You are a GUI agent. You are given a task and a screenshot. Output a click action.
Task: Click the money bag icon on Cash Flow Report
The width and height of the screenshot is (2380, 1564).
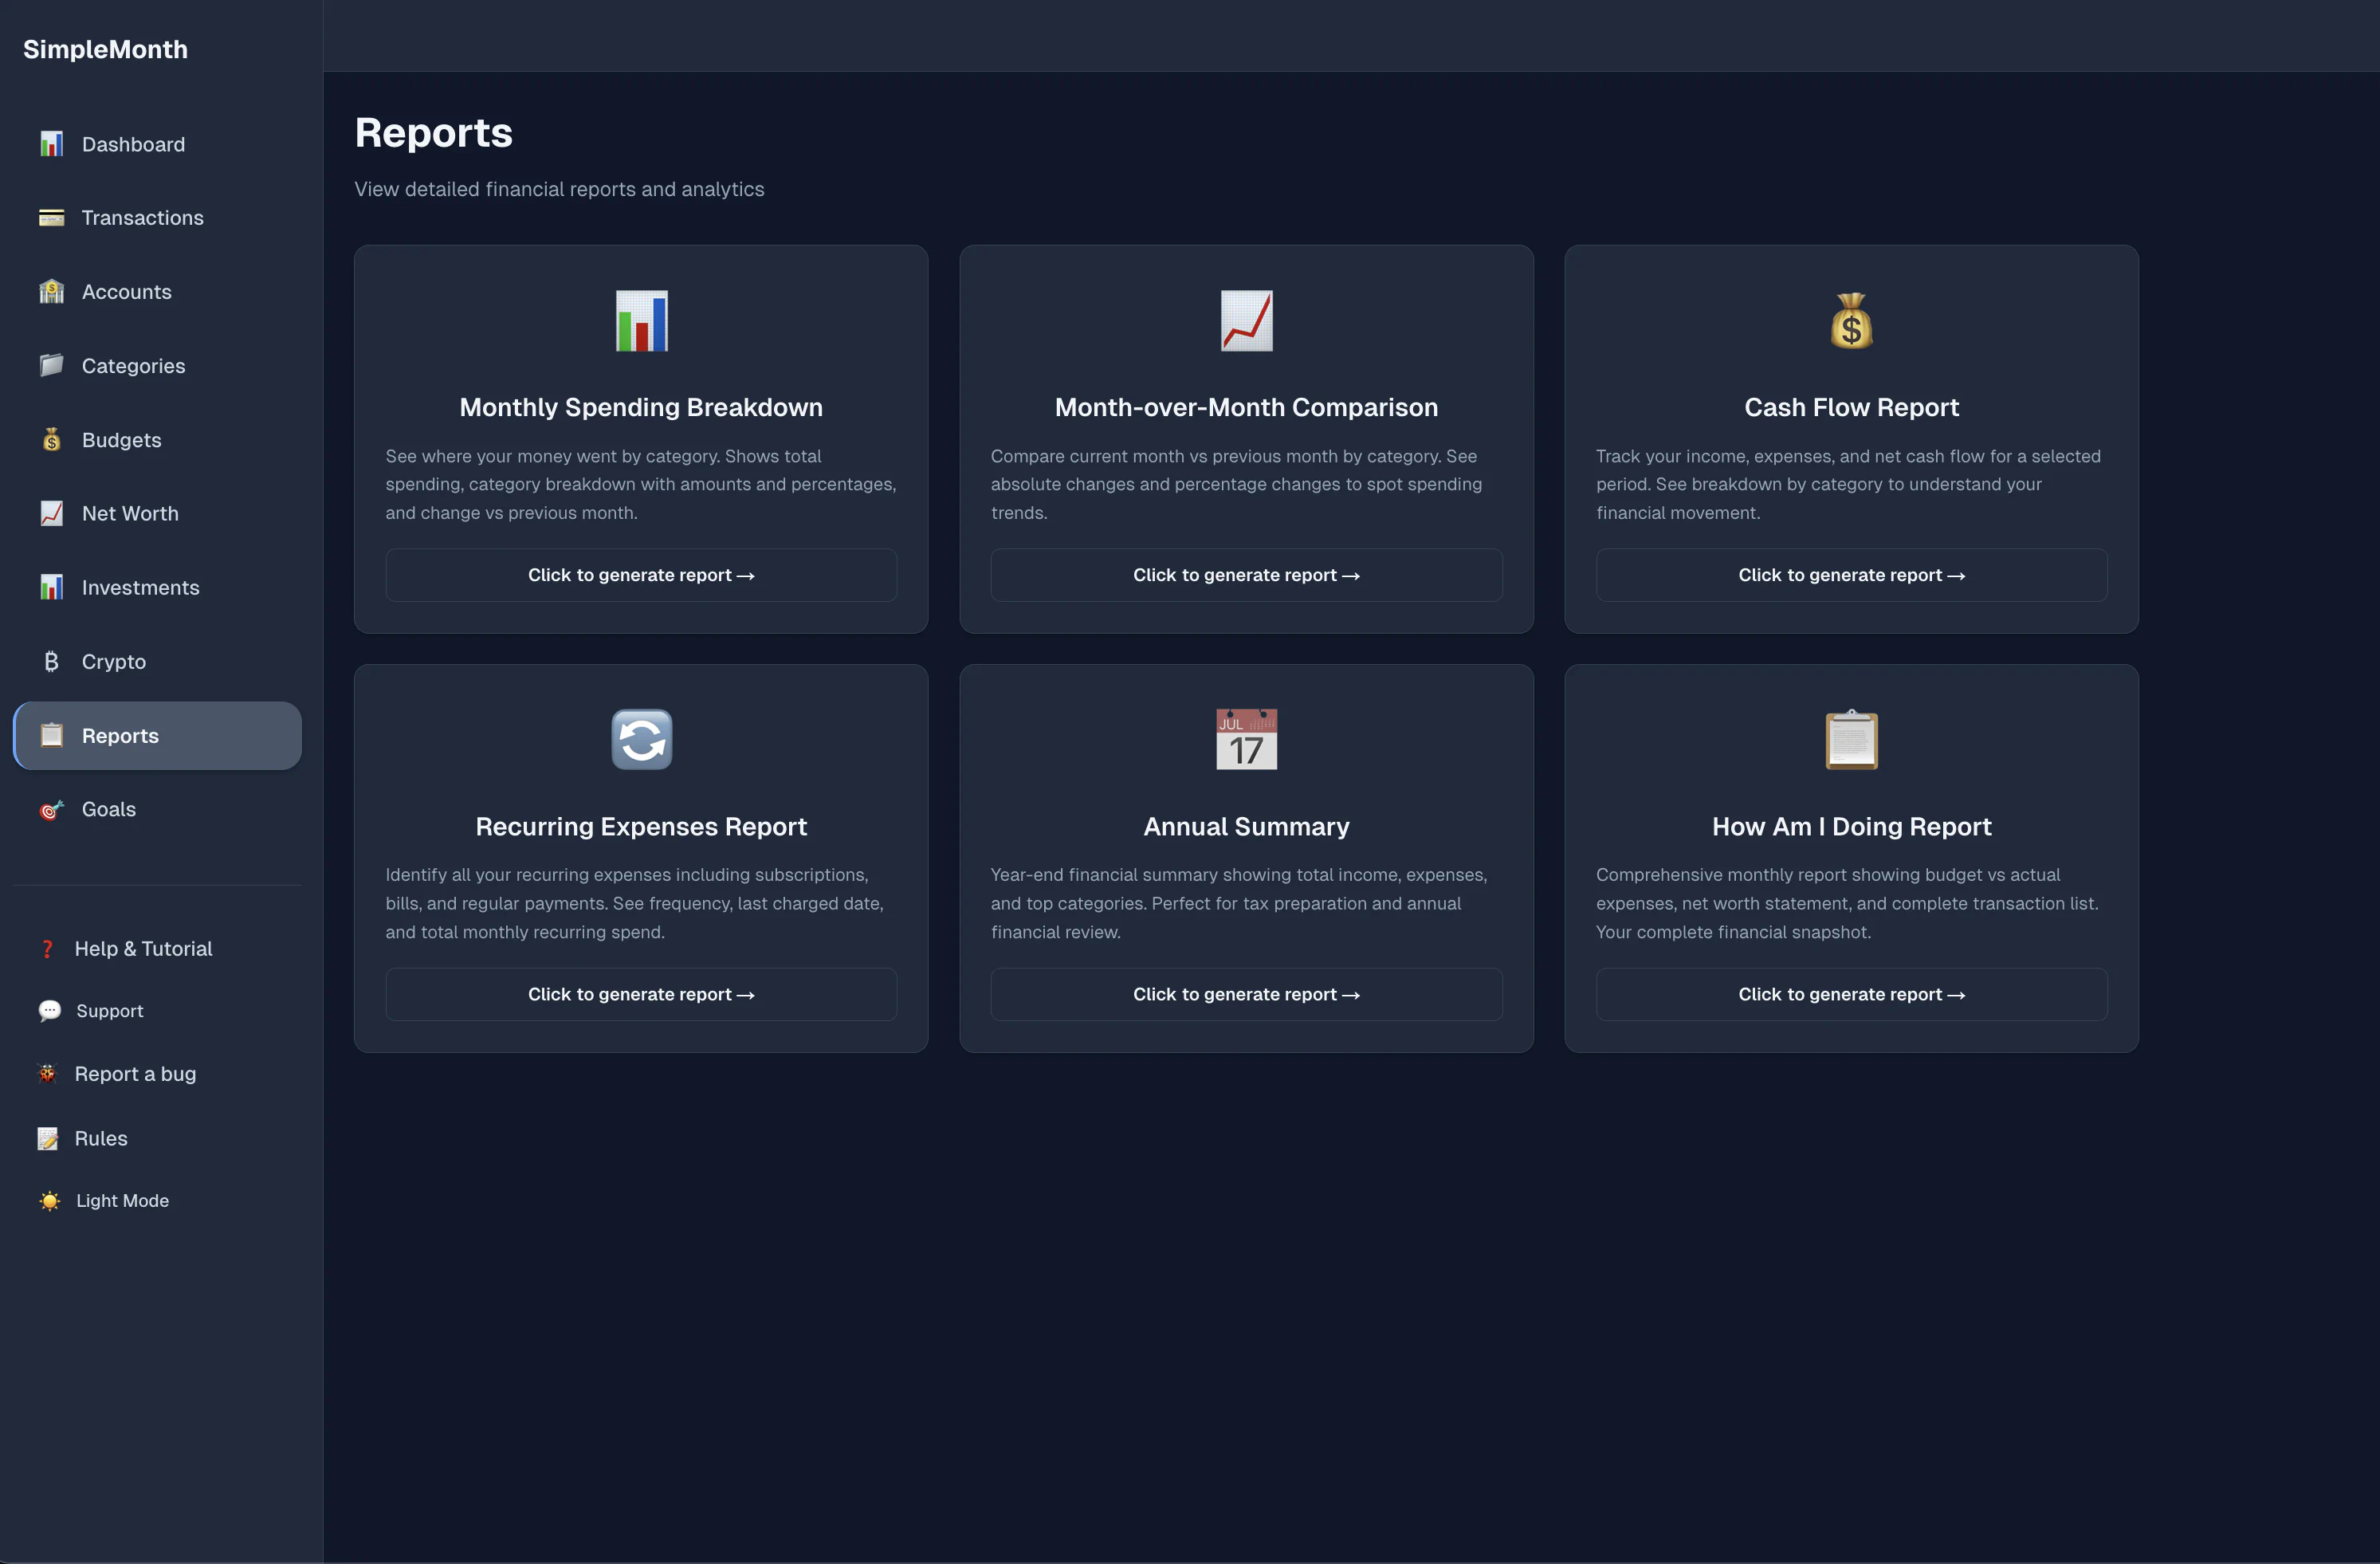pos(1851,320)
